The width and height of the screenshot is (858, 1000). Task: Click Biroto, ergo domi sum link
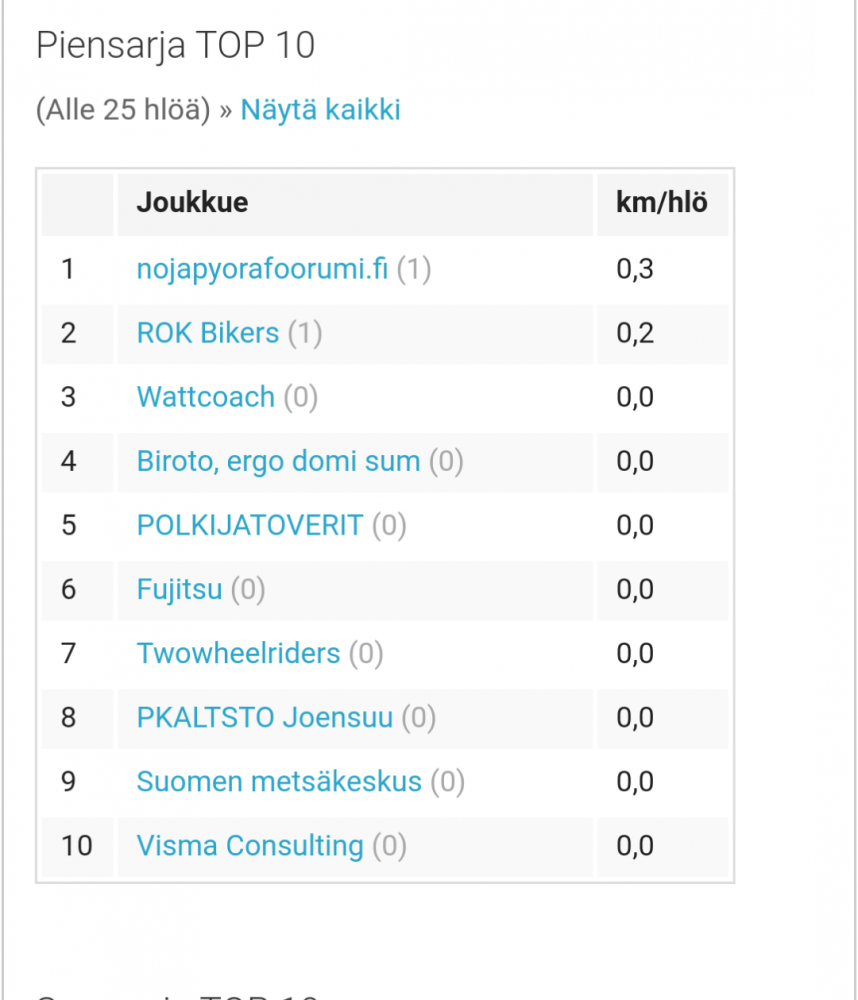[x=279, y=461]
